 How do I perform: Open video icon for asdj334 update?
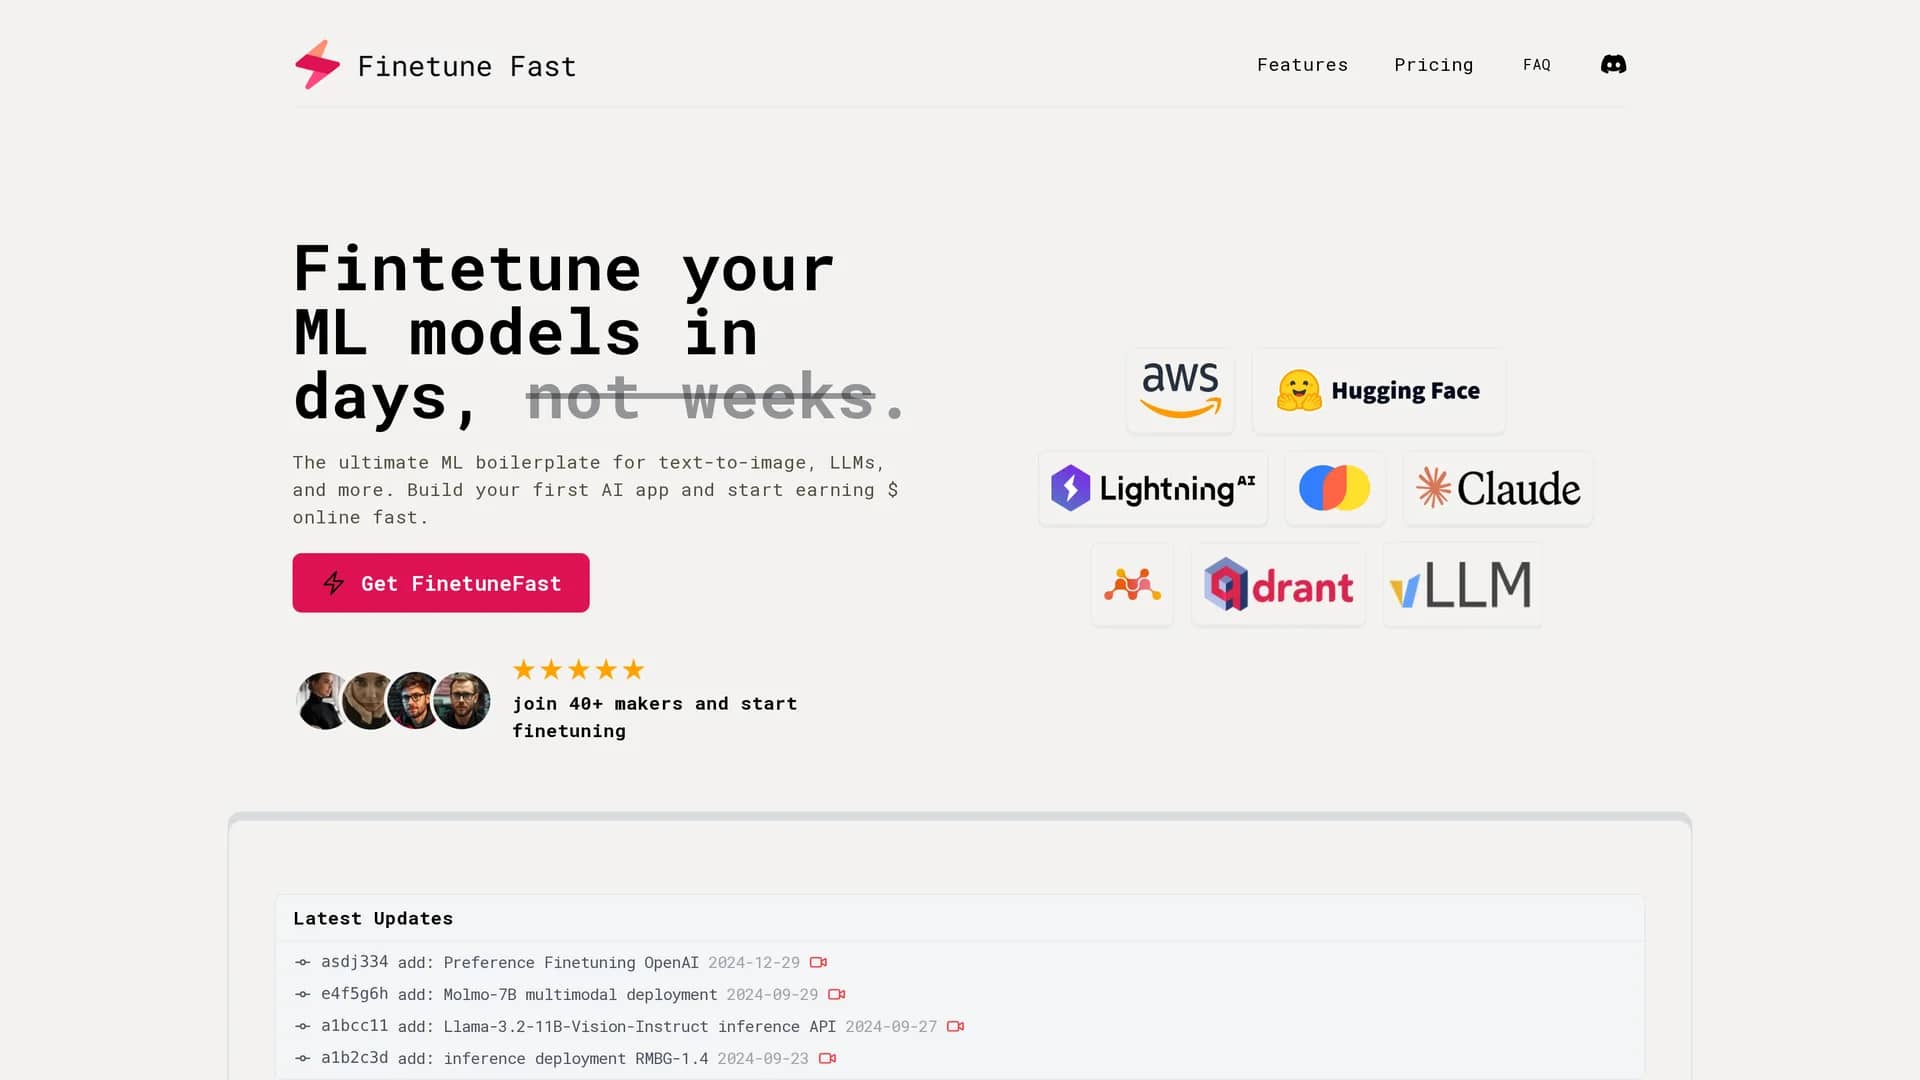818,962
